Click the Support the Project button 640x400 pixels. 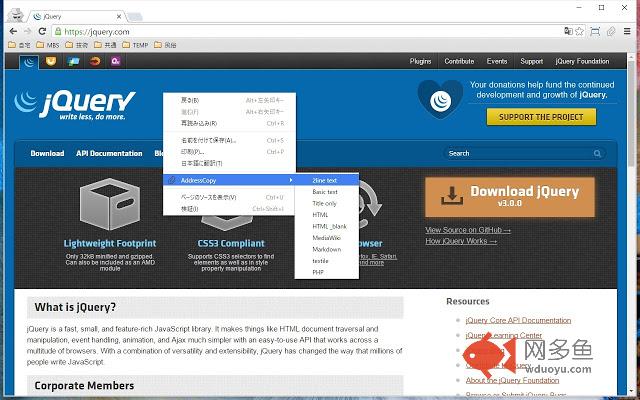pos(541,117)
